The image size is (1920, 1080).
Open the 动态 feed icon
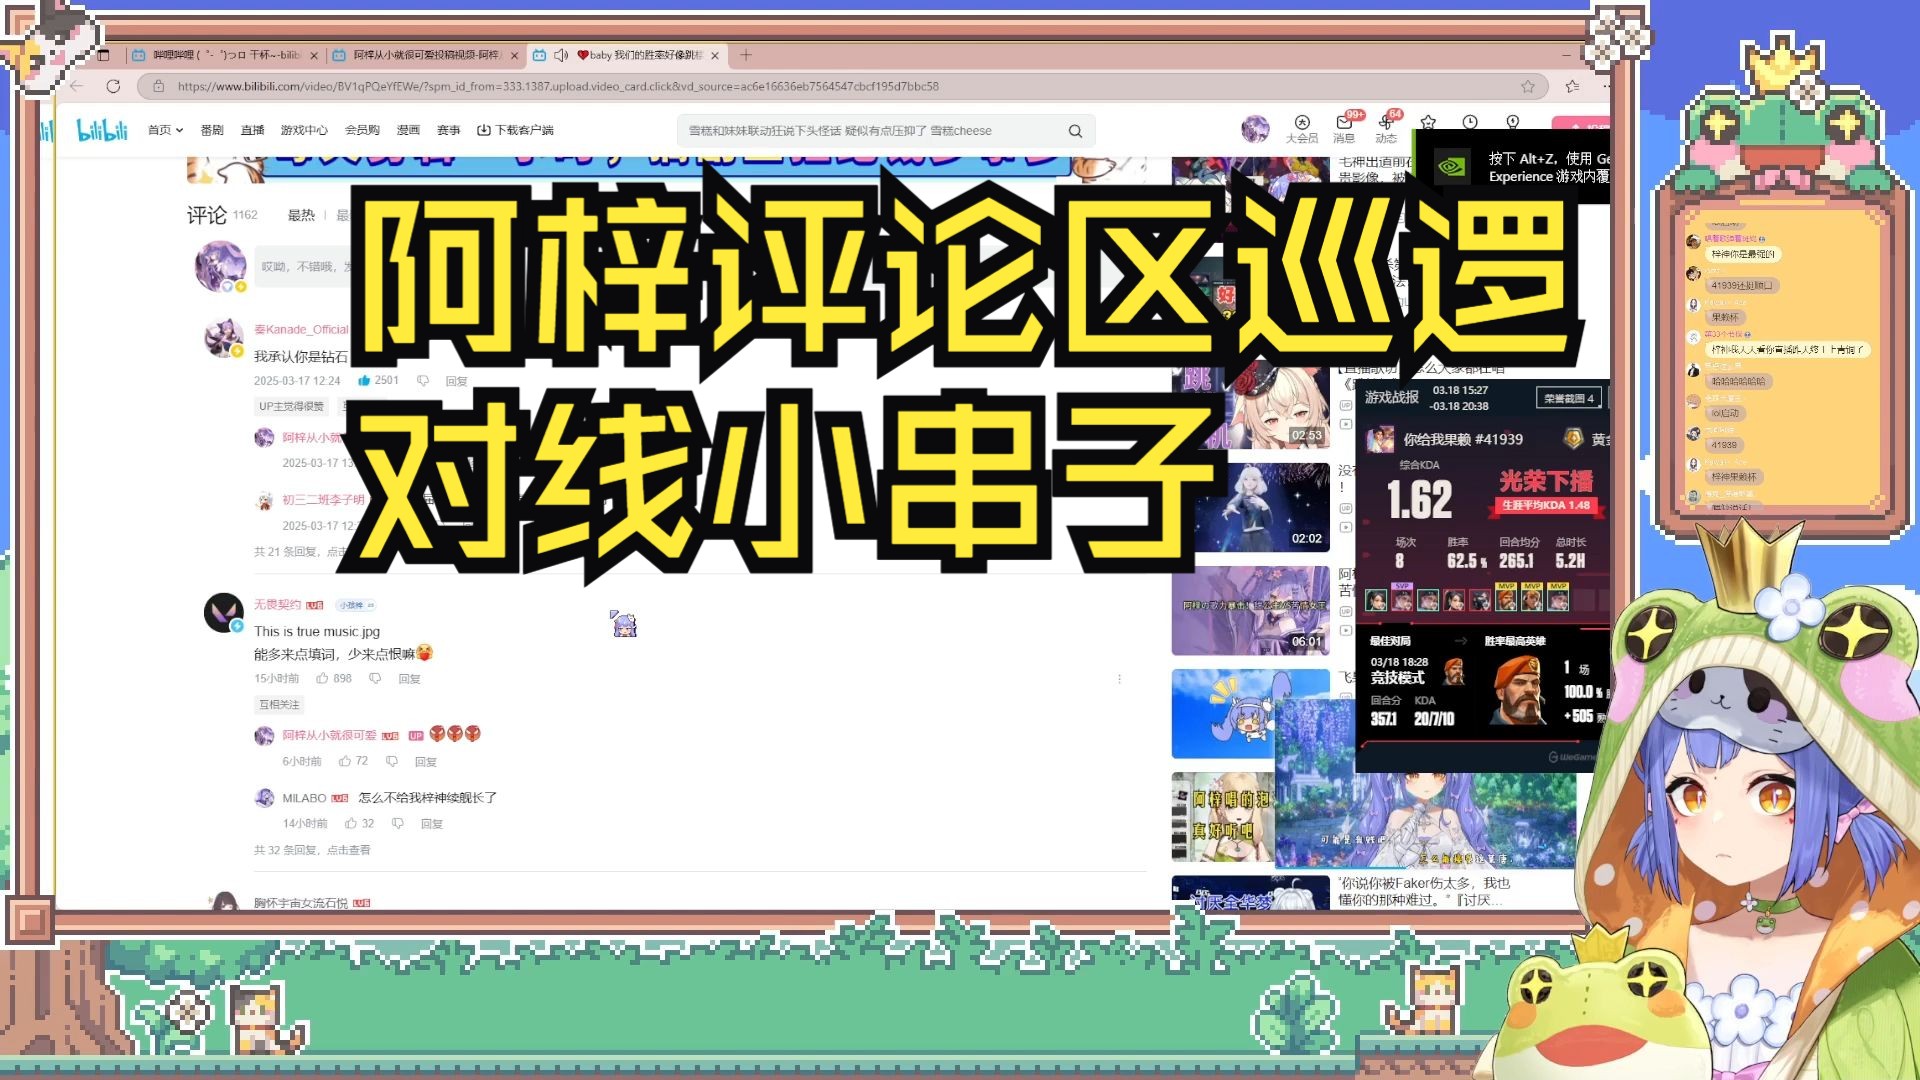(x=1386, y=129)
